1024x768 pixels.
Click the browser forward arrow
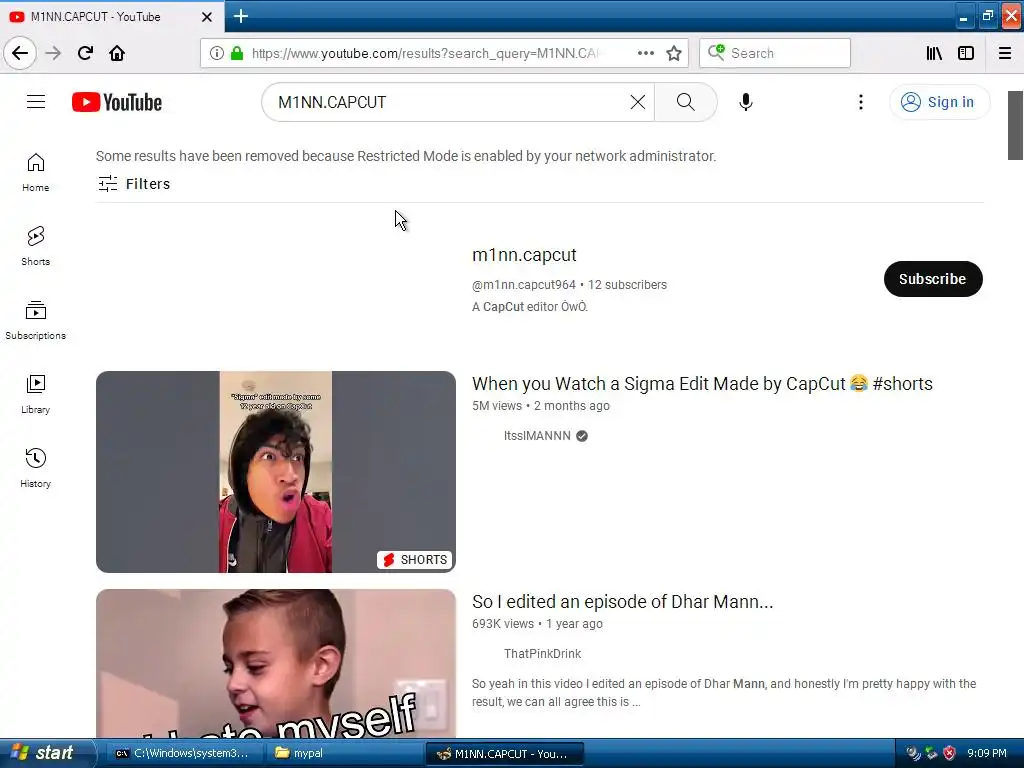(x=53, y=53)
